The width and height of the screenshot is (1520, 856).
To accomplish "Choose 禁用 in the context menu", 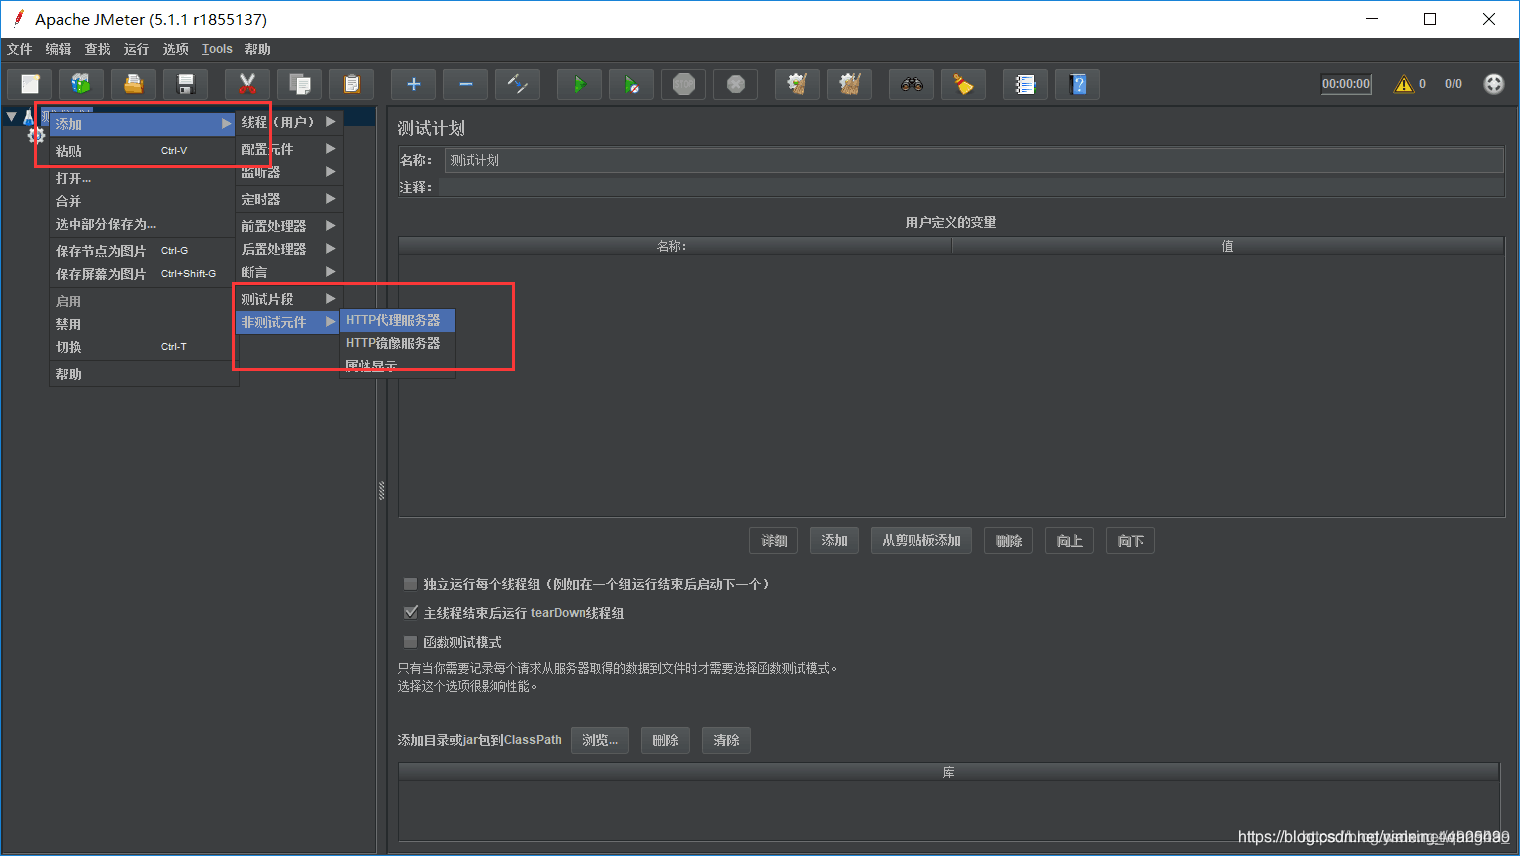I will 143,324.
